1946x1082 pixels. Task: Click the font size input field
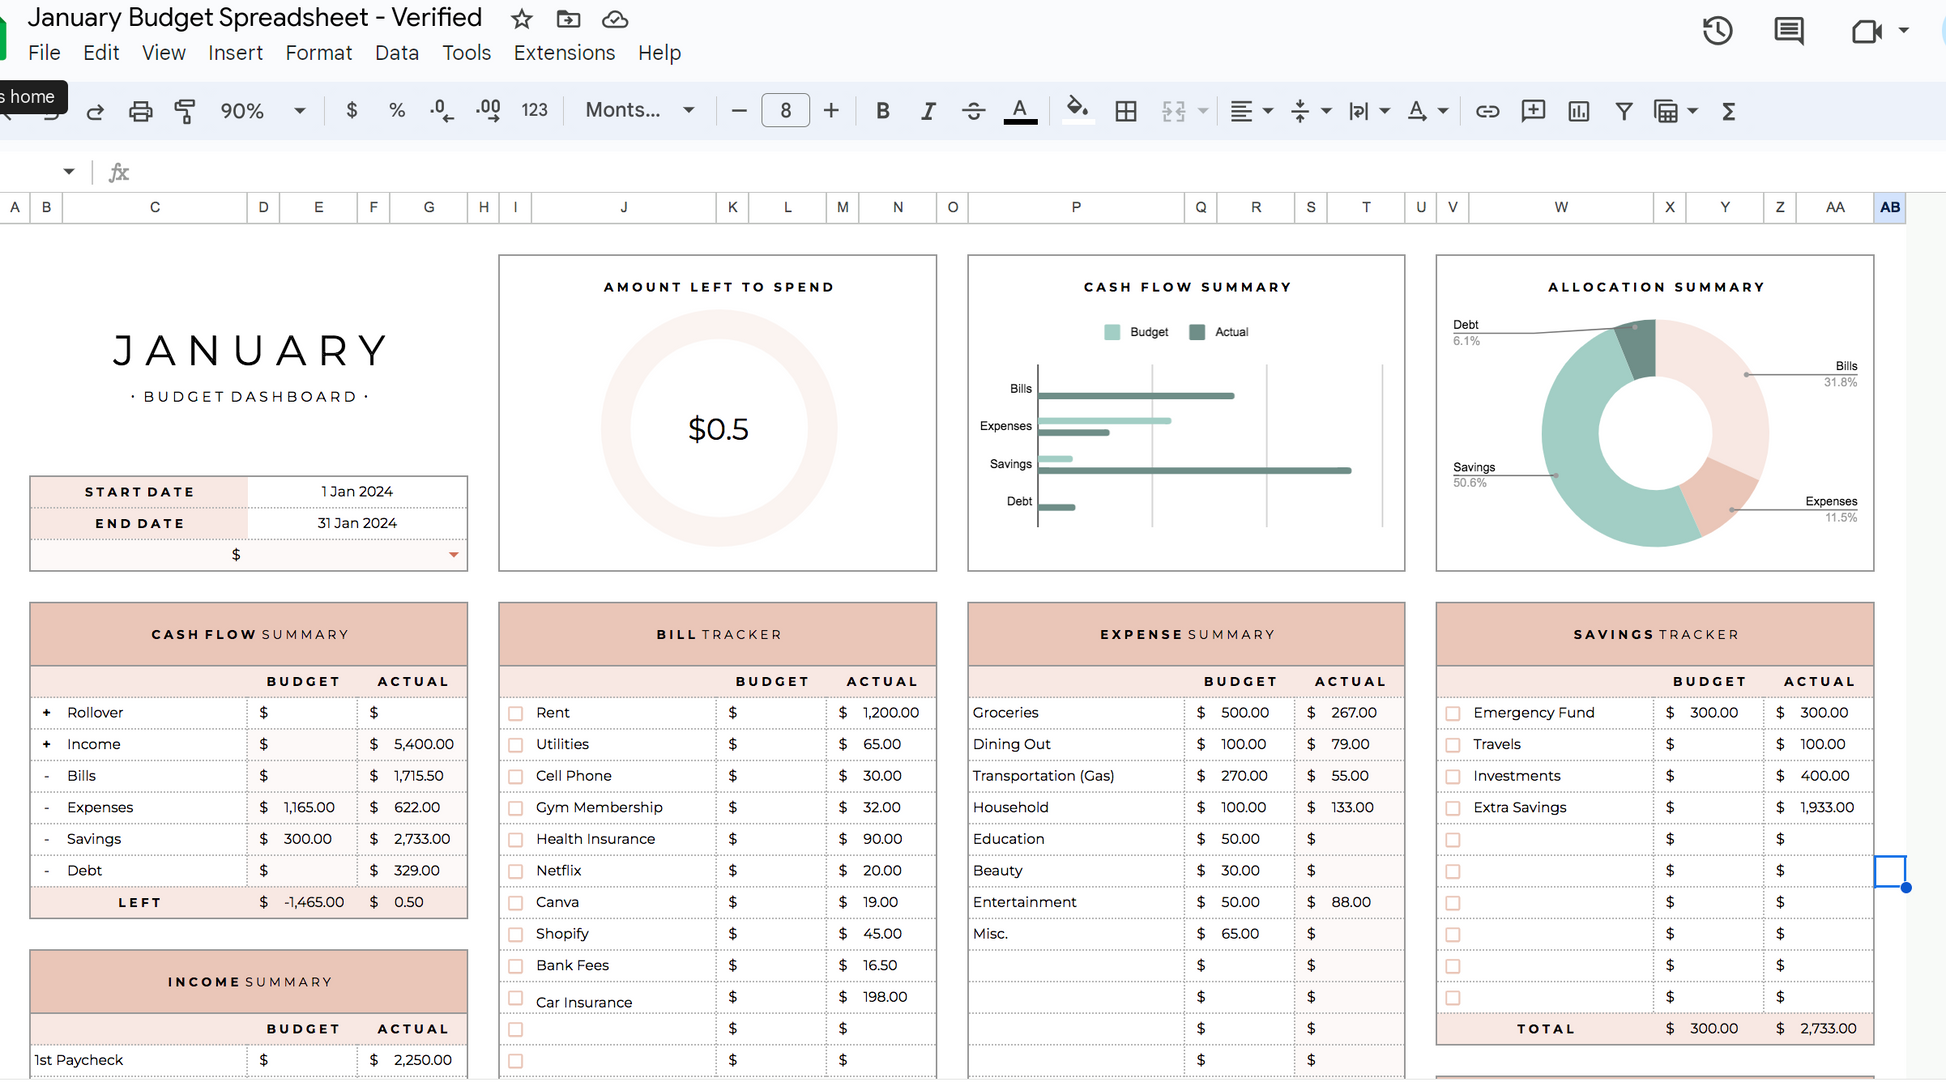coord(785,111)
